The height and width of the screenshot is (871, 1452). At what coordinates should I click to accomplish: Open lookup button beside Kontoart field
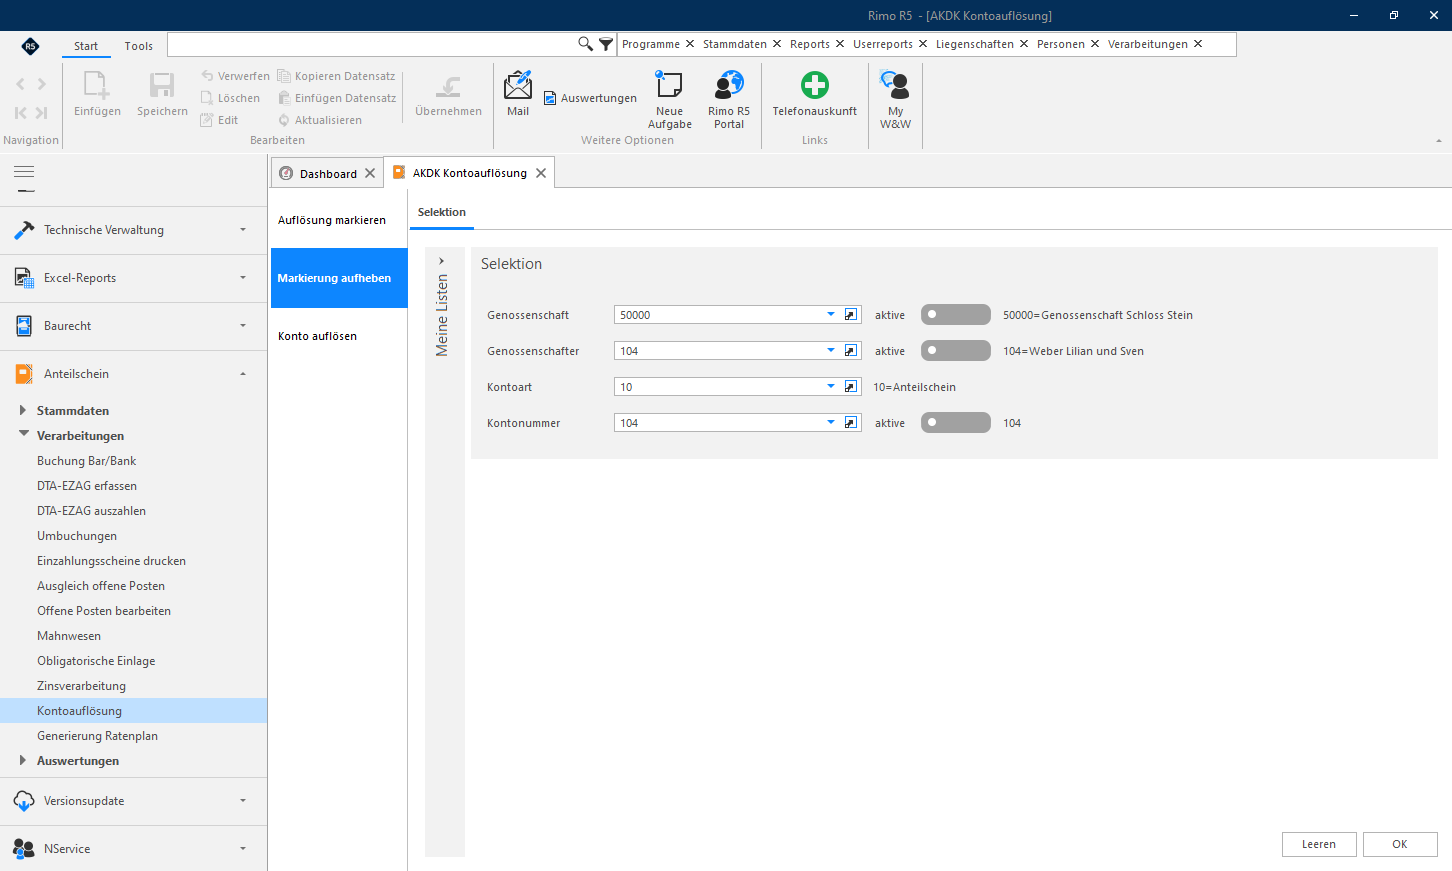point(851,387)
